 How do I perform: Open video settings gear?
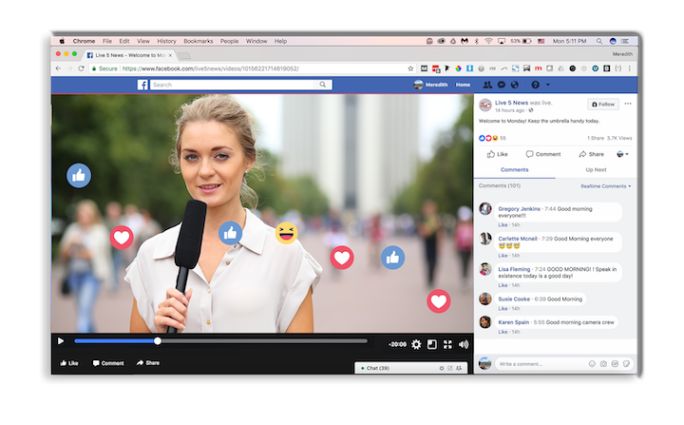click(x=416, y=344)
